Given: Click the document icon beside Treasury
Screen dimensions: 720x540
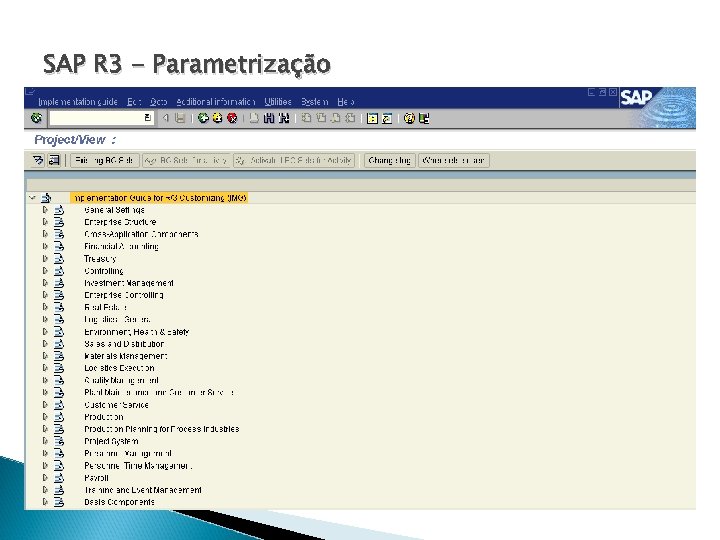Looking at the screenshot, I should point(59,259).
